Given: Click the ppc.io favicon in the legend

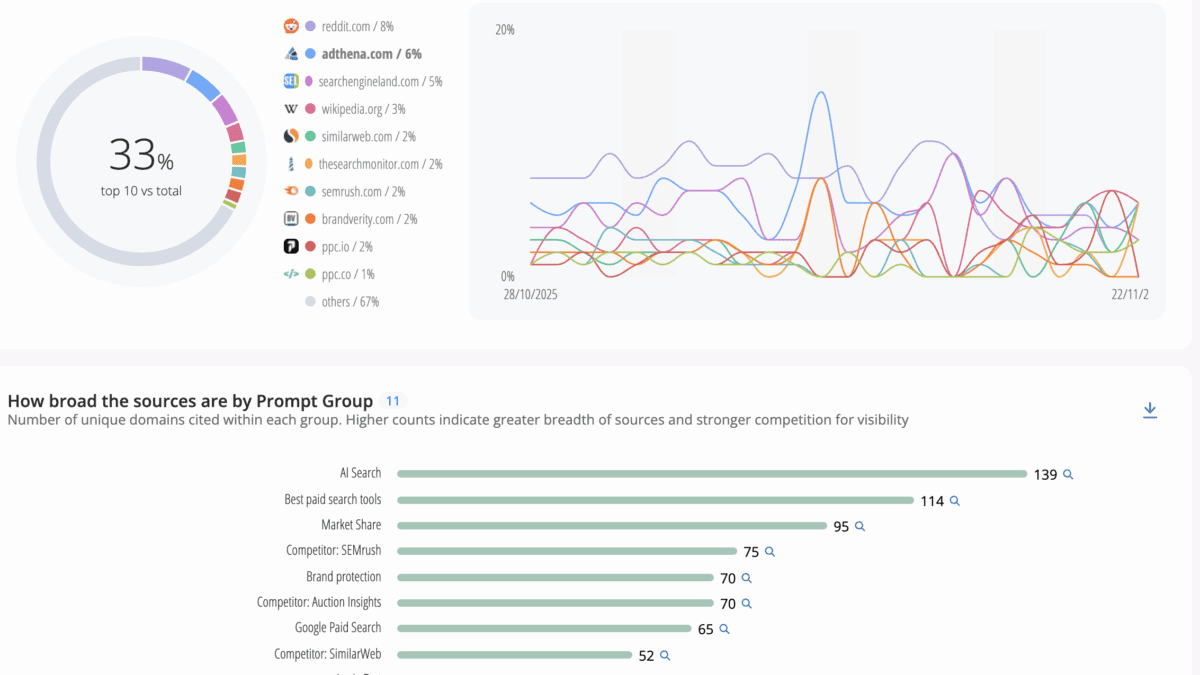Looking at the screenshot, I should tap(290, 245).
